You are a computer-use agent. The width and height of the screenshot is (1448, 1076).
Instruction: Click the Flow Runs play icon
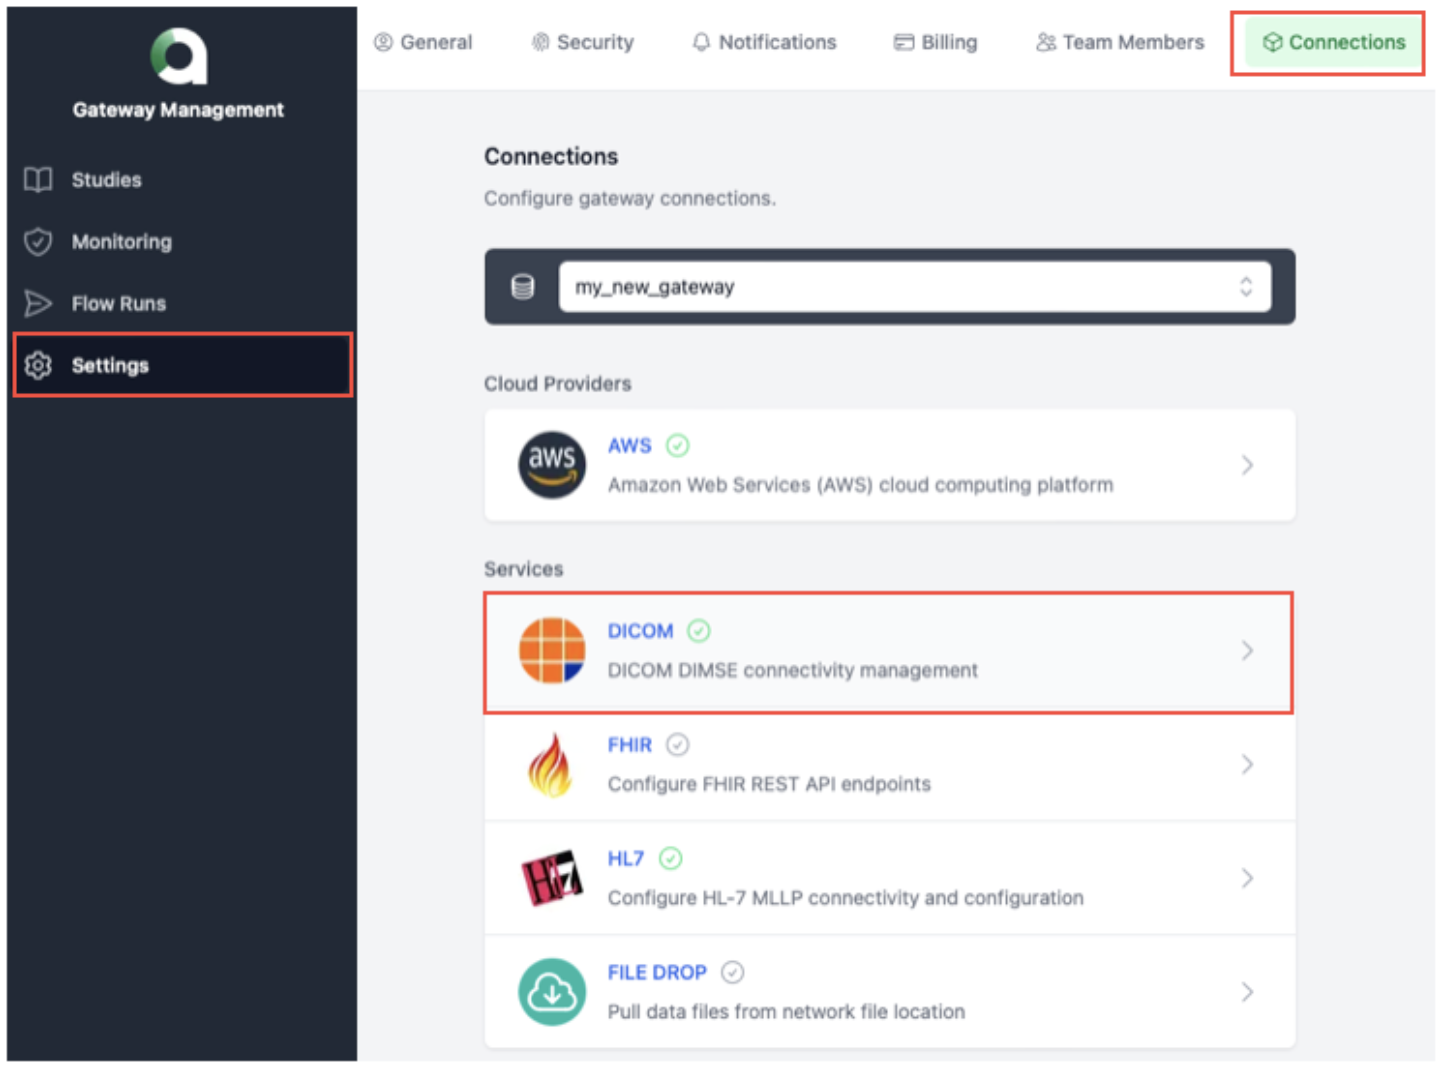pyautogui.click(x=38, y=304)
